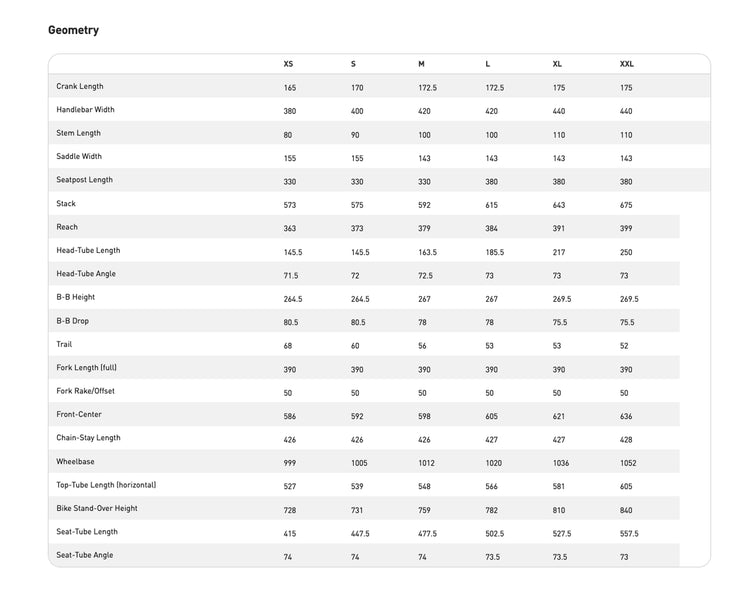
Task: Select the XS size column header
Action: coord(288,64)
